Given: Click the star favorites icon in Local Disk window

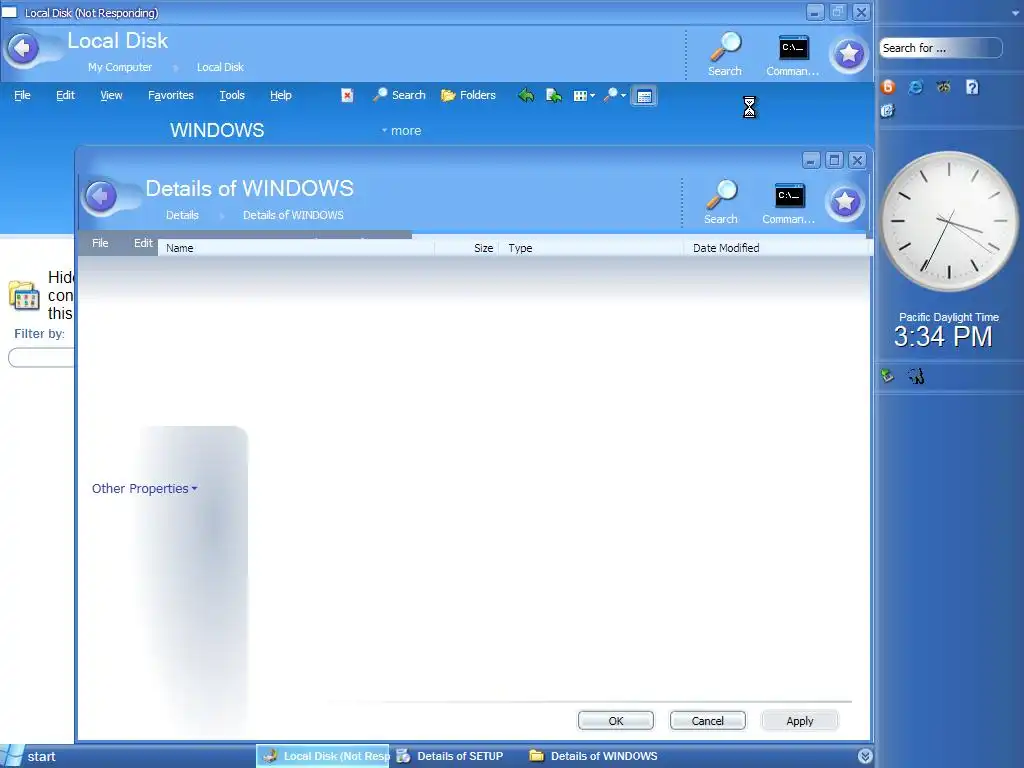Looking at the screenshot, I should point(849,54).
